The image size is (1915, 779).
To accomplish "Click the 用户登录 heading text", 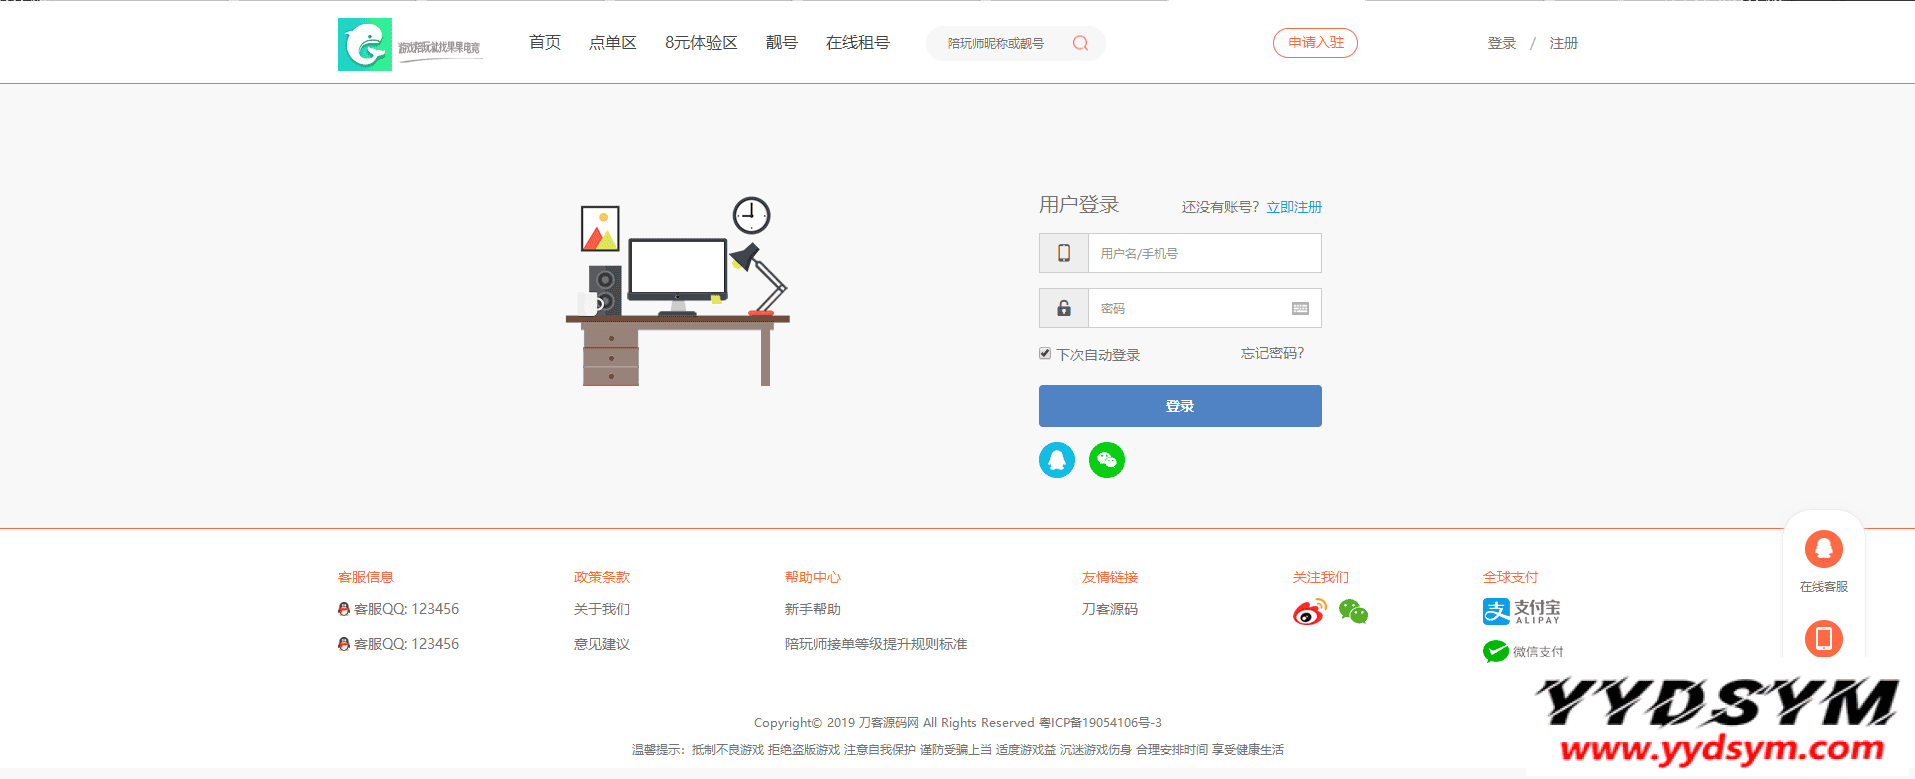I will [1079, 205].
